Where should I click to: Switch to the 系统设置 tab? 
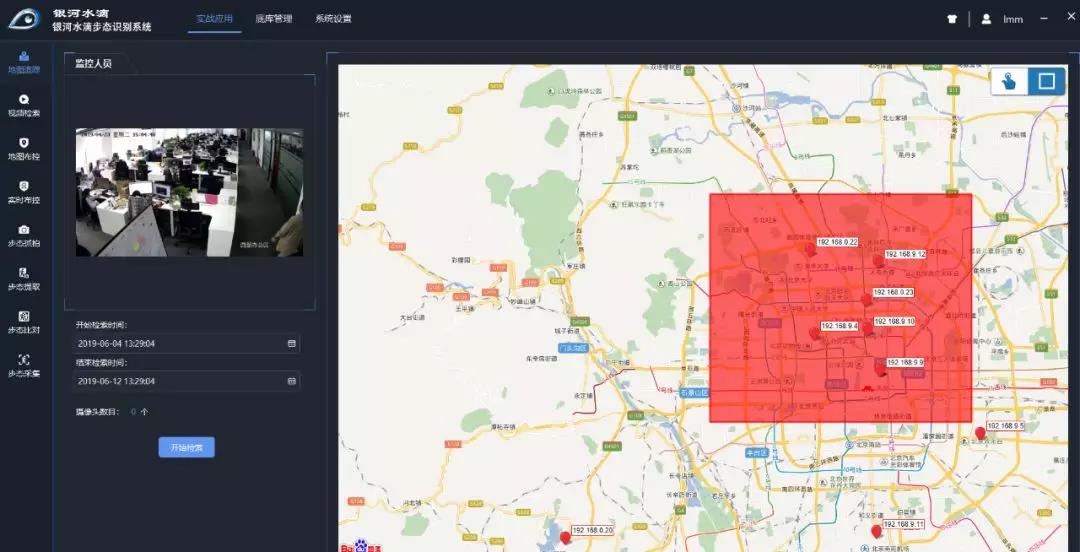tap(333, 19)
